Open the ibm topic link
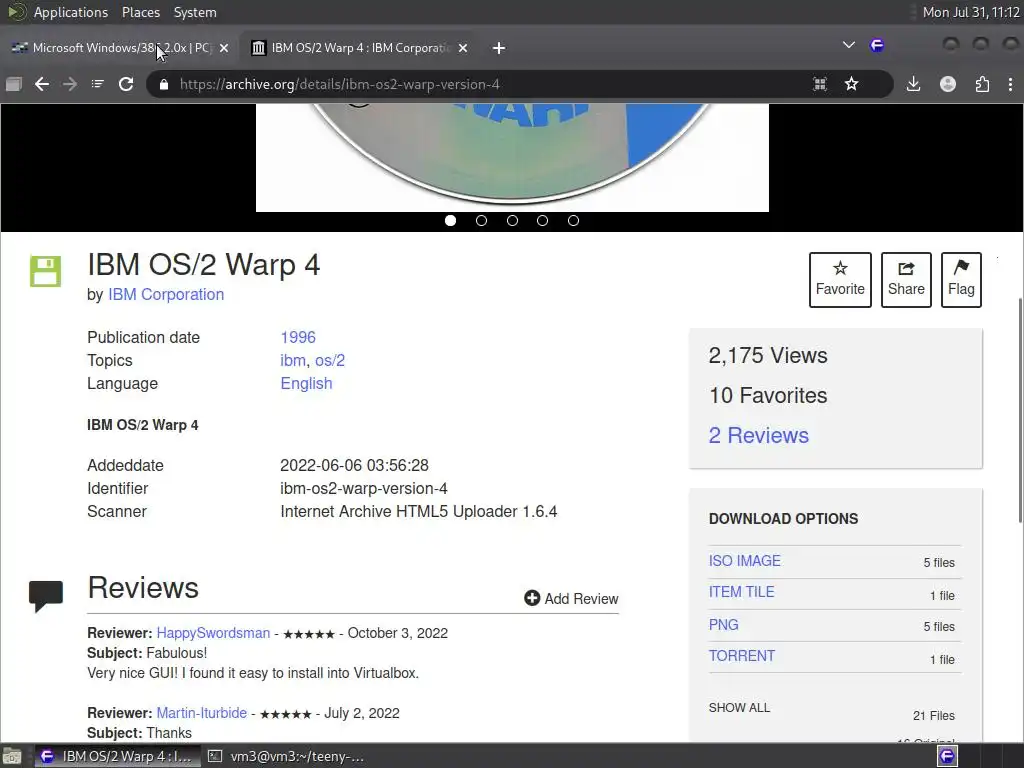The image size is (1024, 768). pos(293,360)
